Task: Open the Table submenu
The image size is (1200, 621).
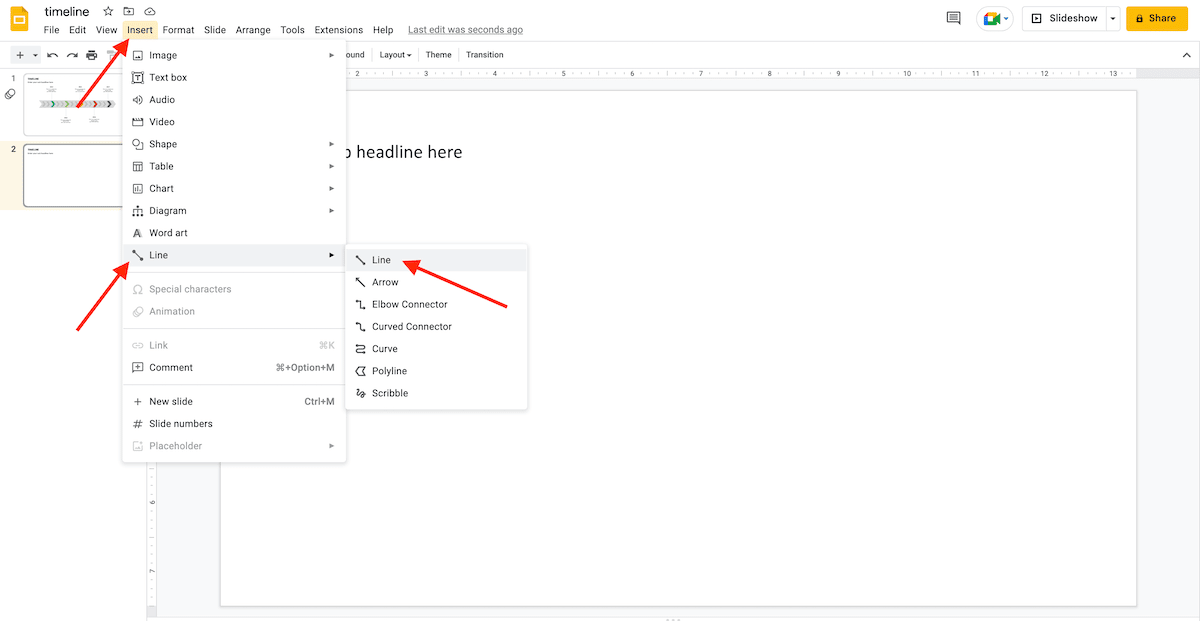Action: tap(234, 166)
